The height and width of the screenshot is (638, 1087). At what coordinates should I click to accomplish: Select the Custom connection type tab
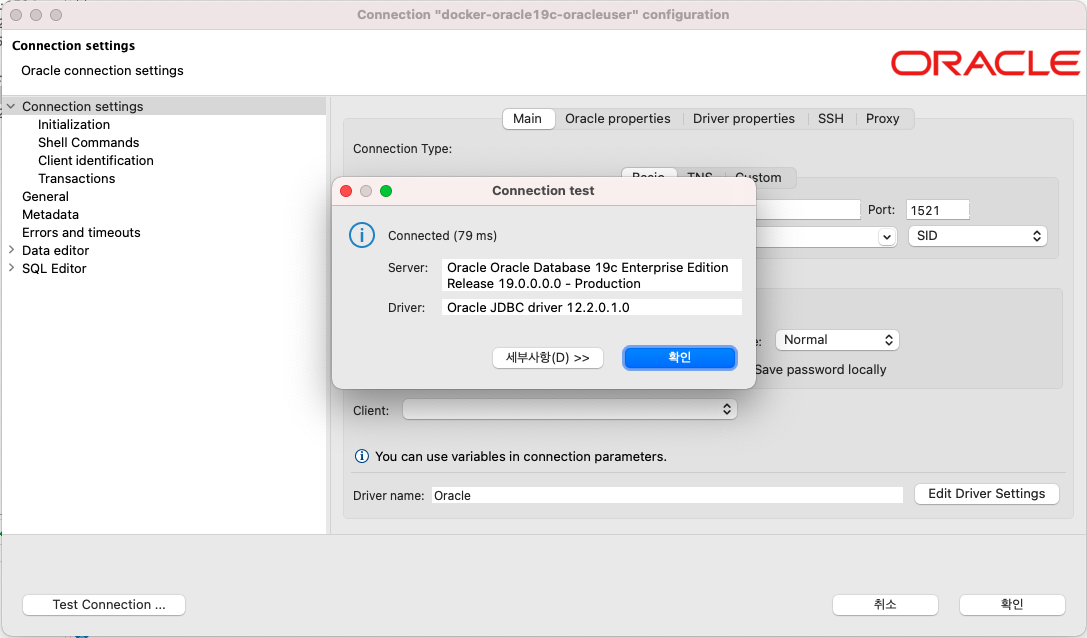[762, 178]
